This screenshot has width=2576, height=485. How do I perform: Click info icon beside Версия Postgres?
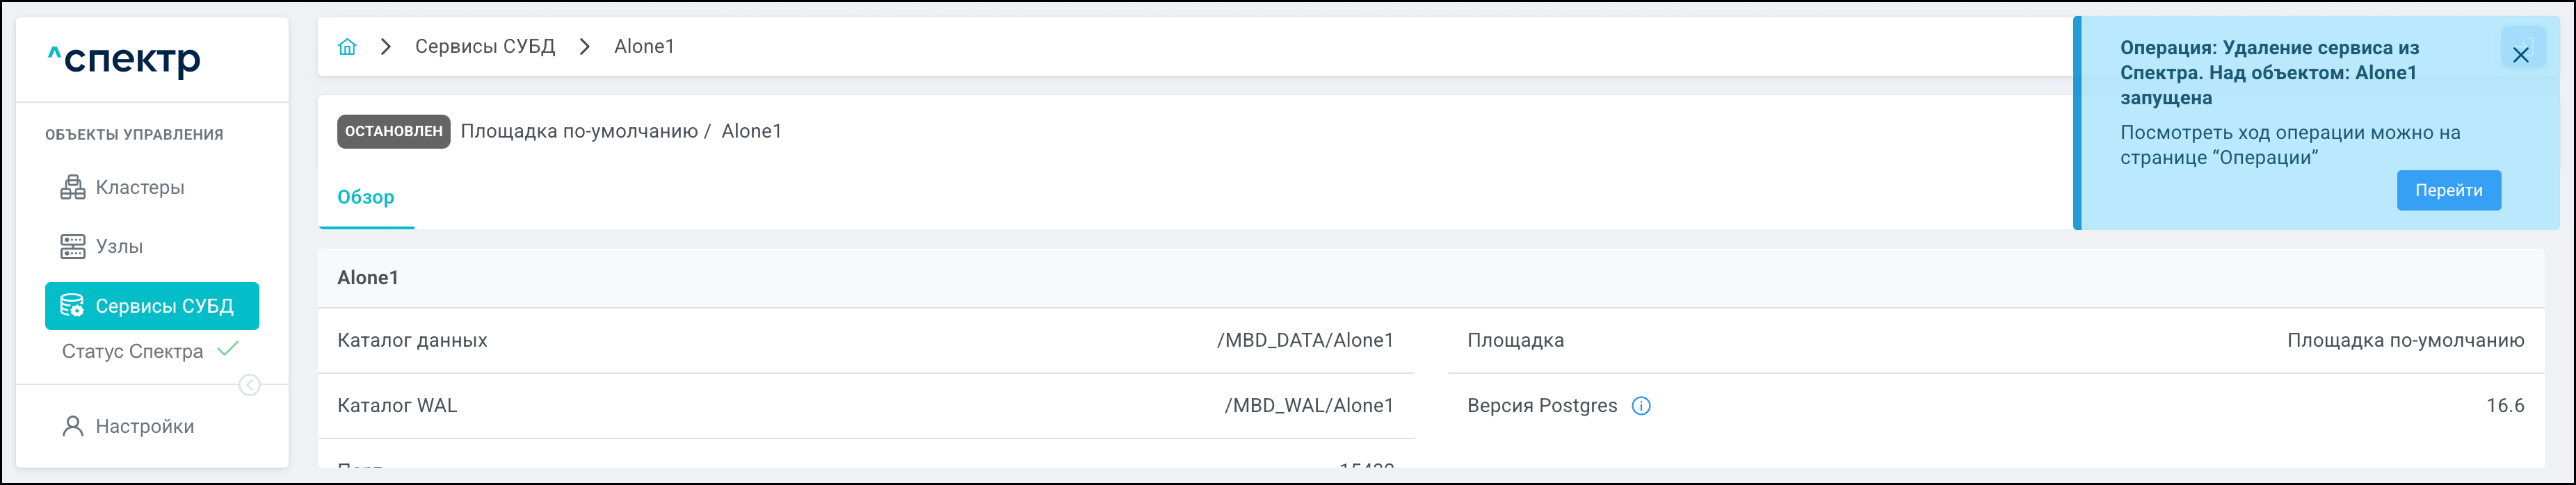click(x=1641, y=406)
